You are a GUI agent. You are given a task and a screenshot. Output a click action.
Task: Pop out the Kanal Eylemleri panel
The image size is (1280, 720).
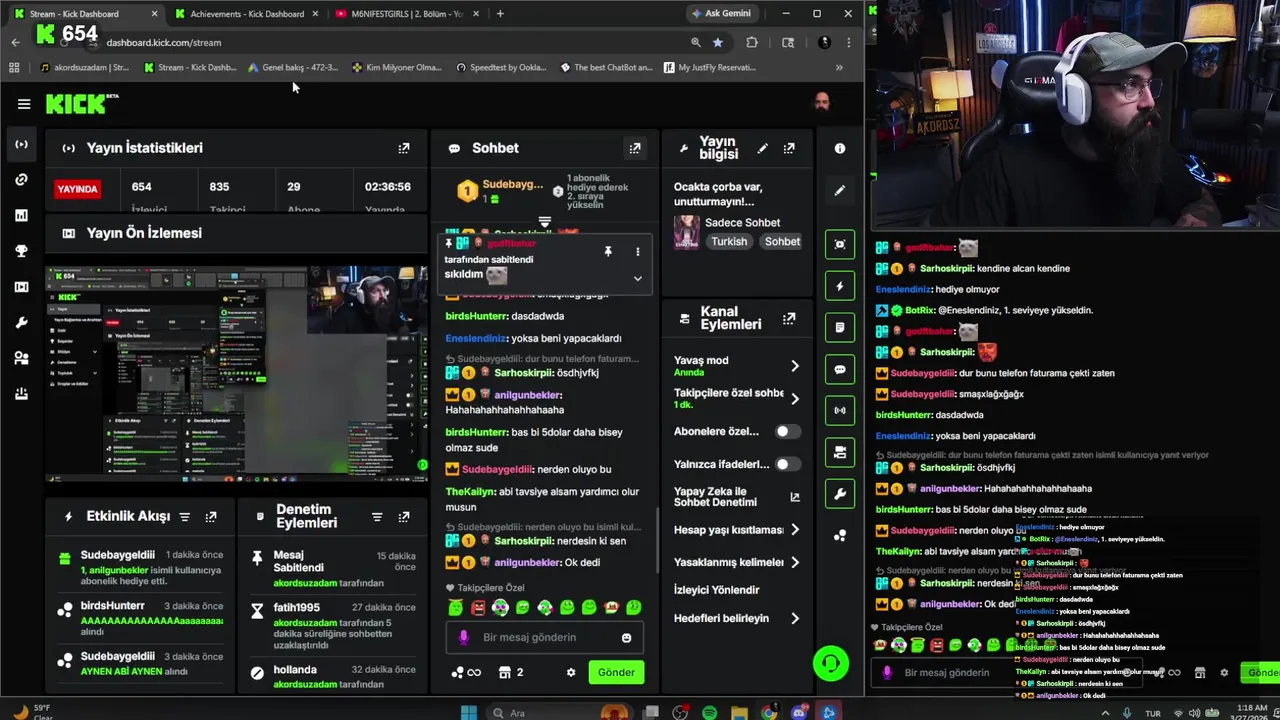click(789, 318)
